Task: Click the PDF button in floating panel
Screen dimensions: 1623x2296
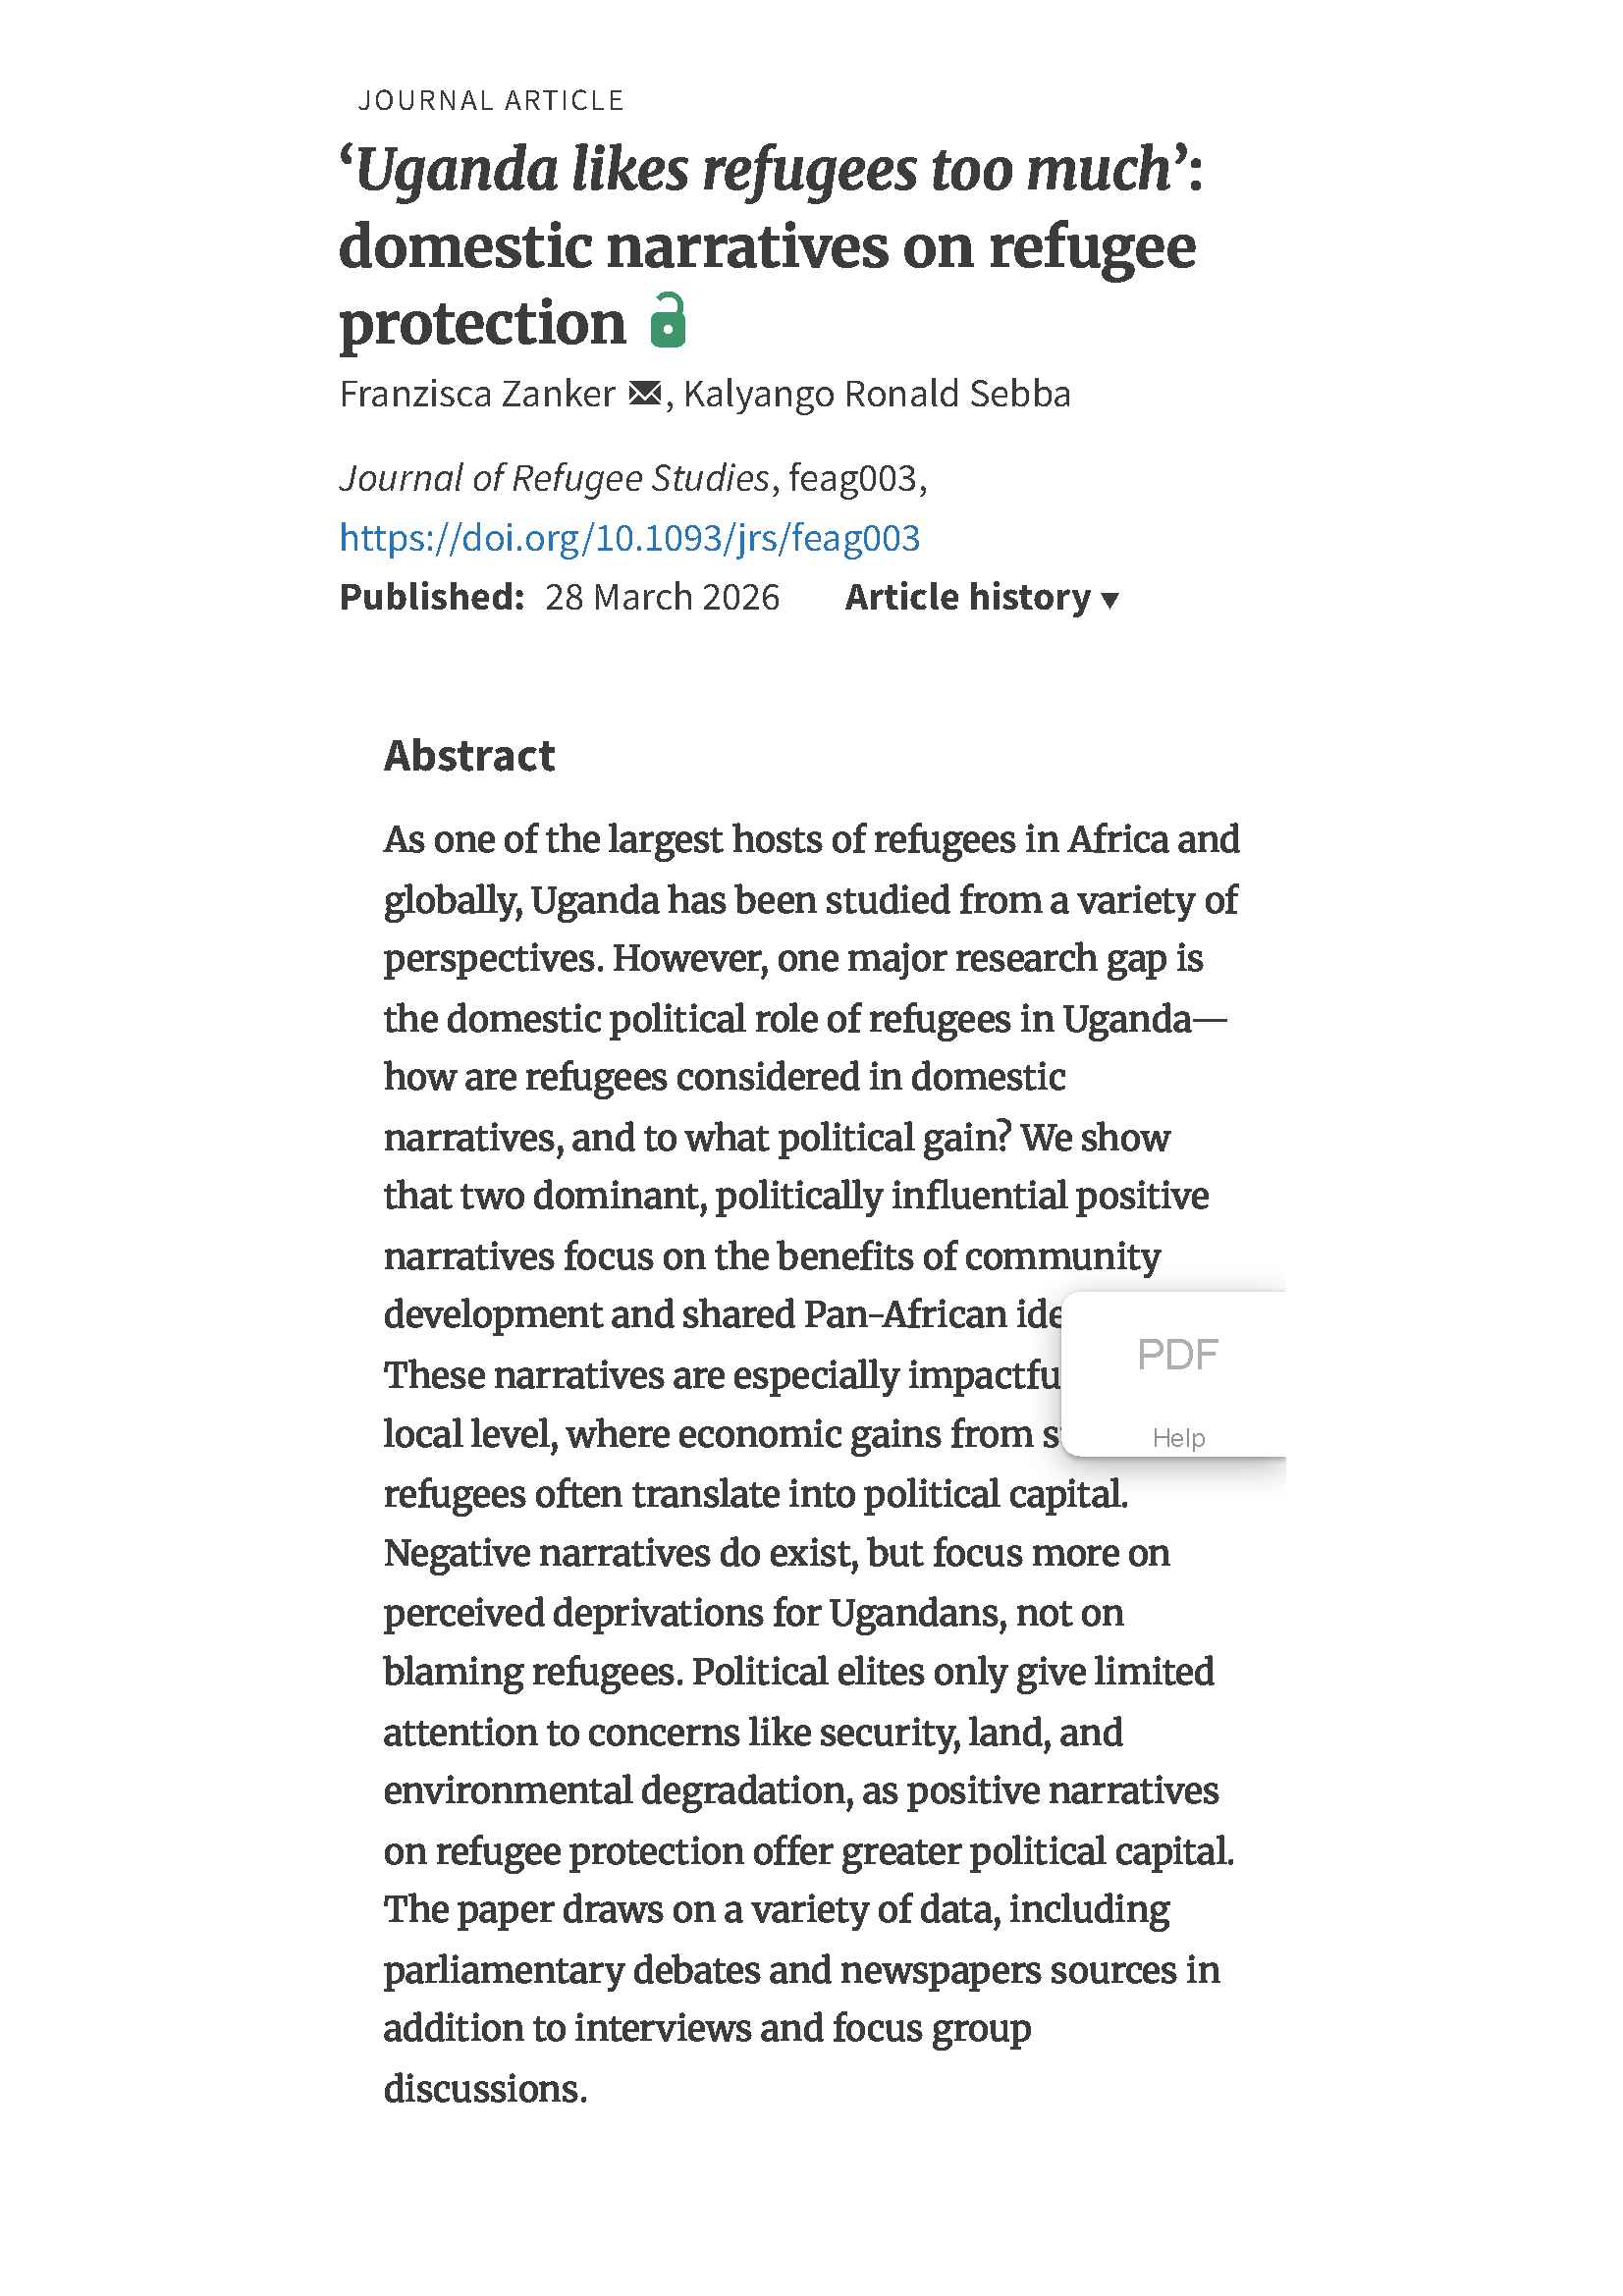Action: (x=1176, y=1355)
